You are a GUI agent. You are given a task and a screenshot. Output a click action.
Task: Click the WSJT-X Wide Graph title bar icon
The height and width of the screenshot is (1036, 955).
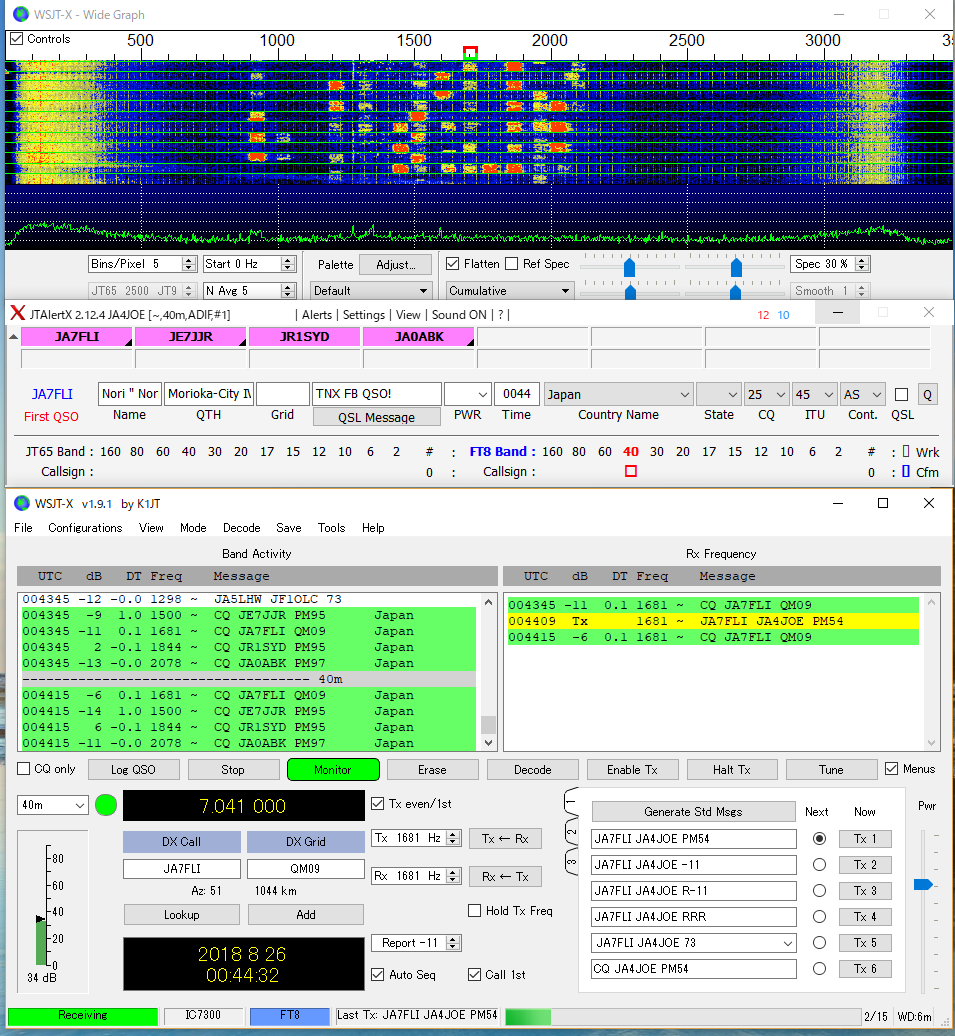point(21,14)
